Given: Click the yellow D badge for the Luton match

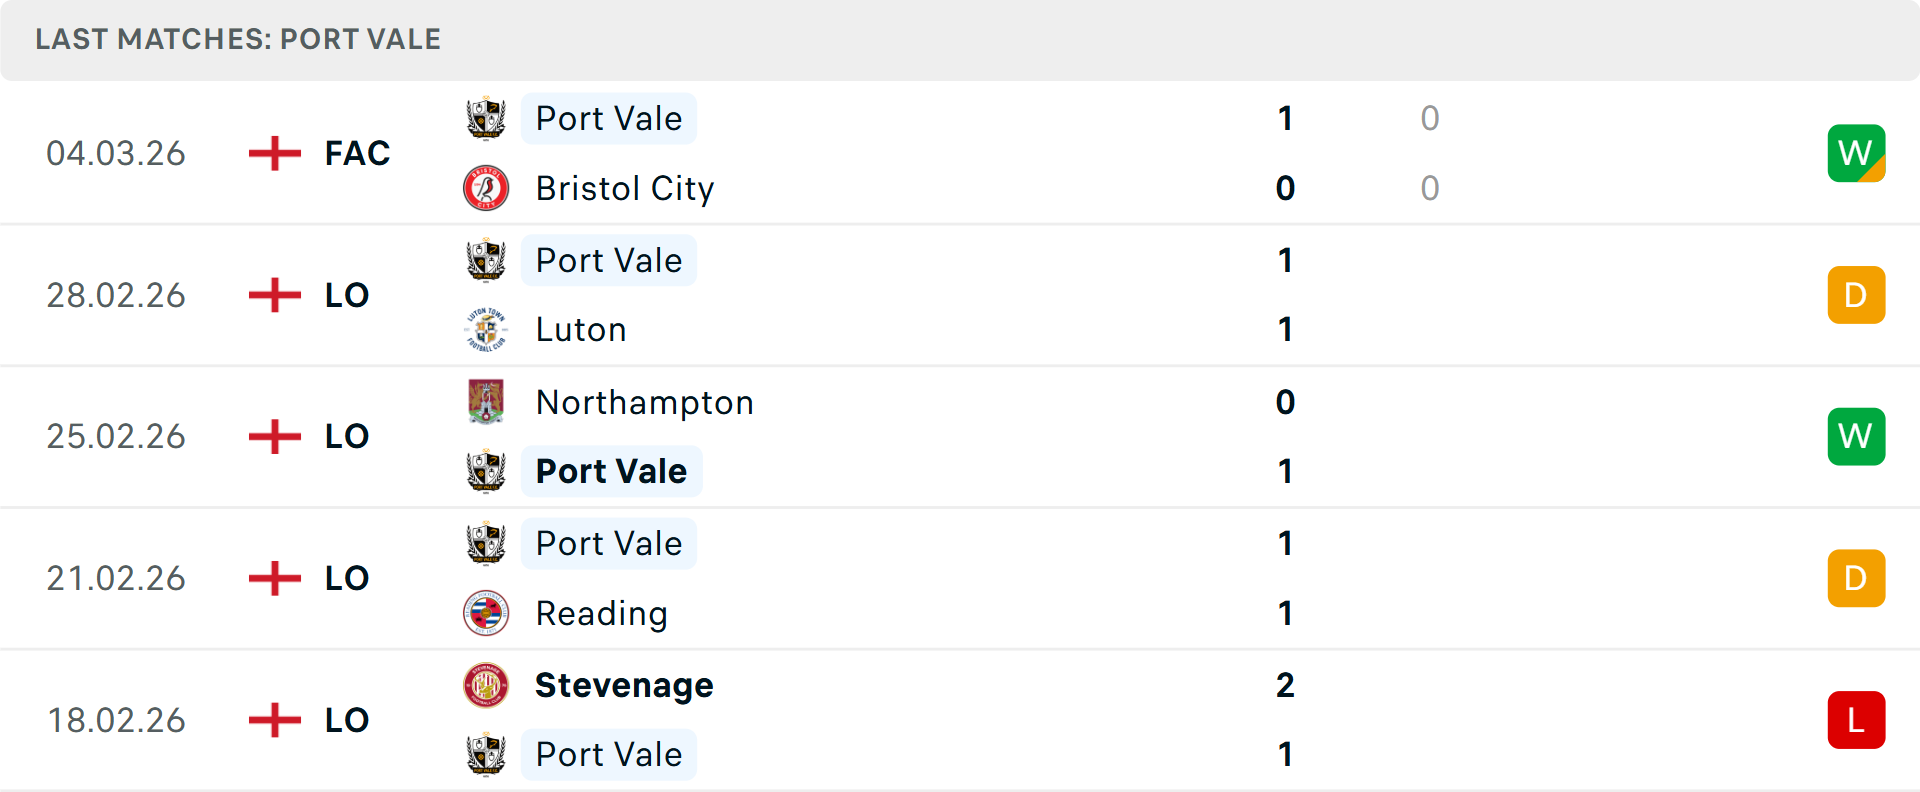Looking at the screenshot, I should 1856,295.
